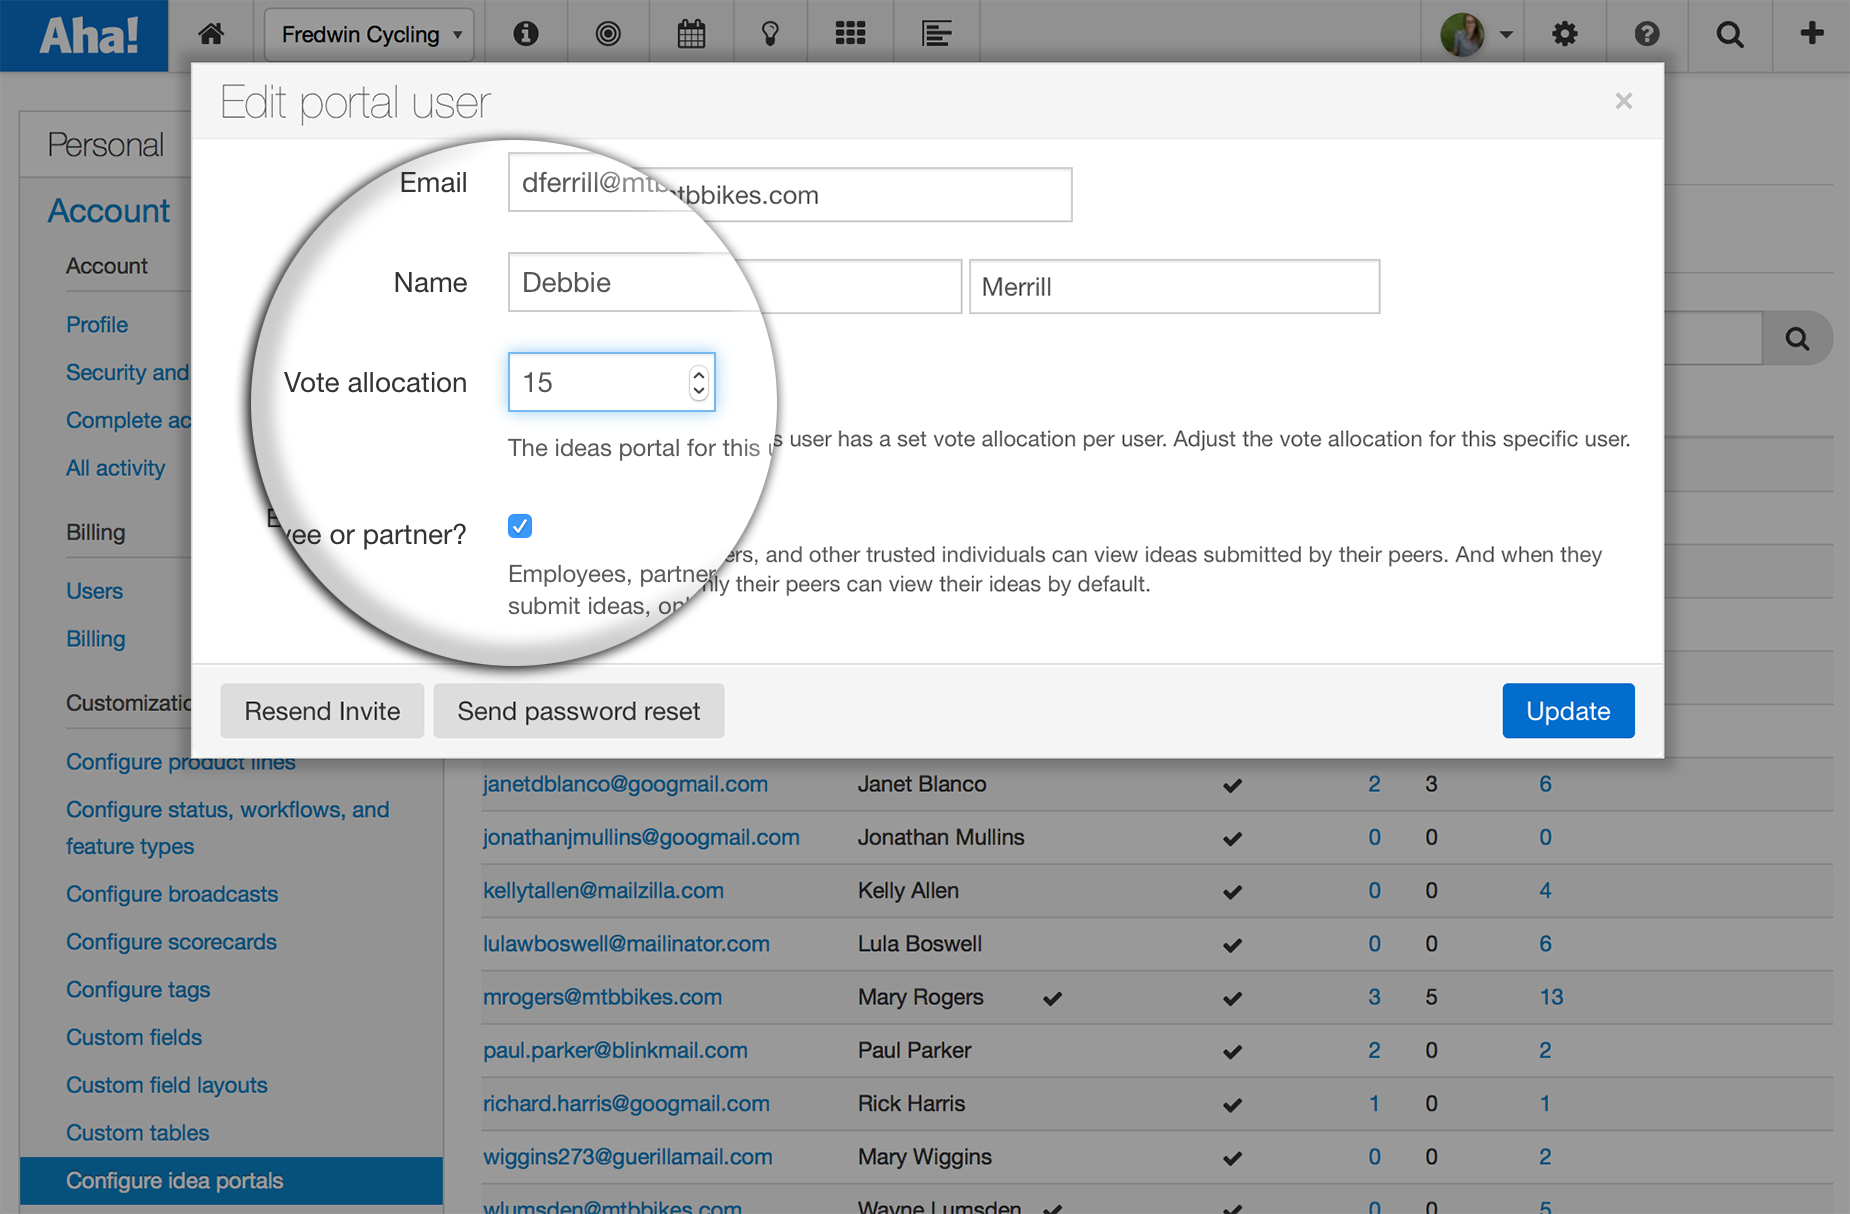The height and width of the screenshot is (1214, 1850).
Task: Click the name Paul Parker
Action: 914,1050
